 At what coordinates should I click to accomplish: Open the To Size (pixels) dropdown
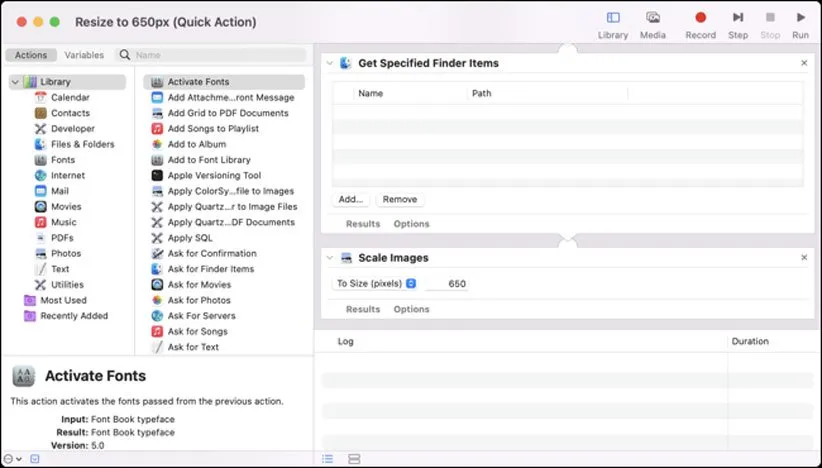coord(376,284)
